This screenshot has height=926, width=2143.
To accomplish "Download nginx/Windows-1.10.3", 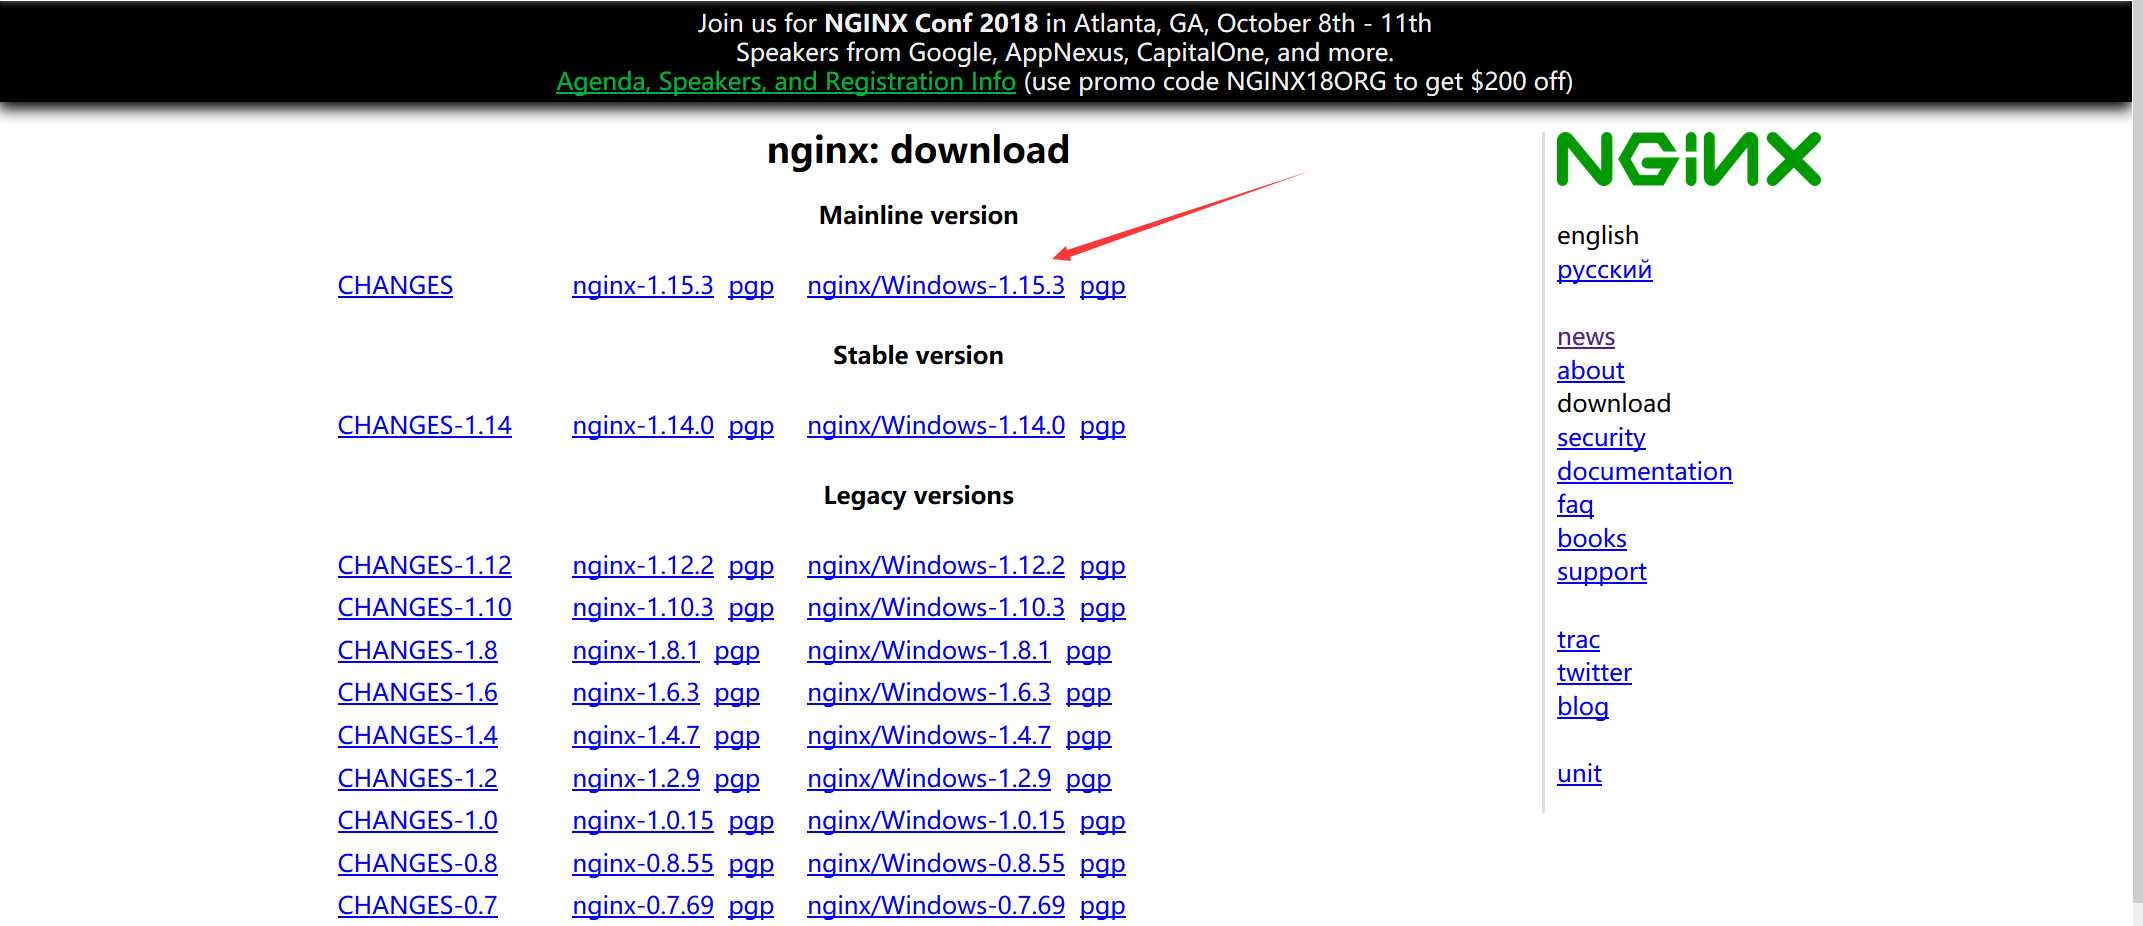I will [936, 608].
